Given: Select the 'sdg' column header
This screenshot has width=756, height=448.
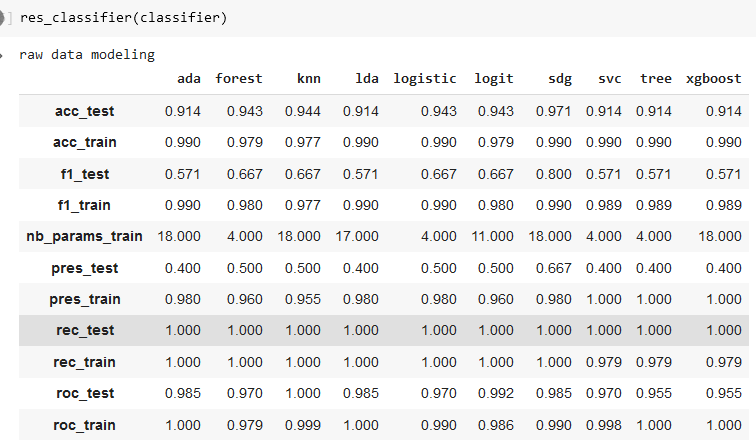Looking at the screenshot, I should pyautogui.click(x=561, y=78).
